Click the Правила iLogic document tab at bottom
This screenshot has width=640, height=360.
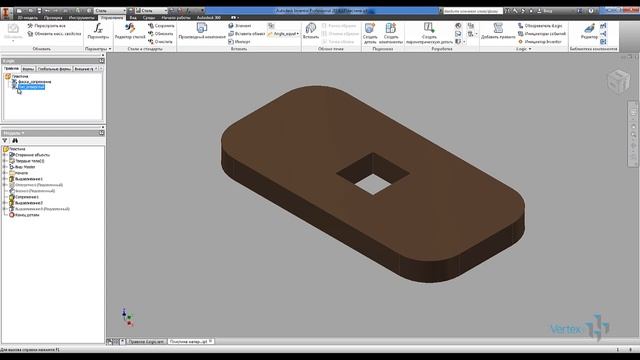point(146,342)
